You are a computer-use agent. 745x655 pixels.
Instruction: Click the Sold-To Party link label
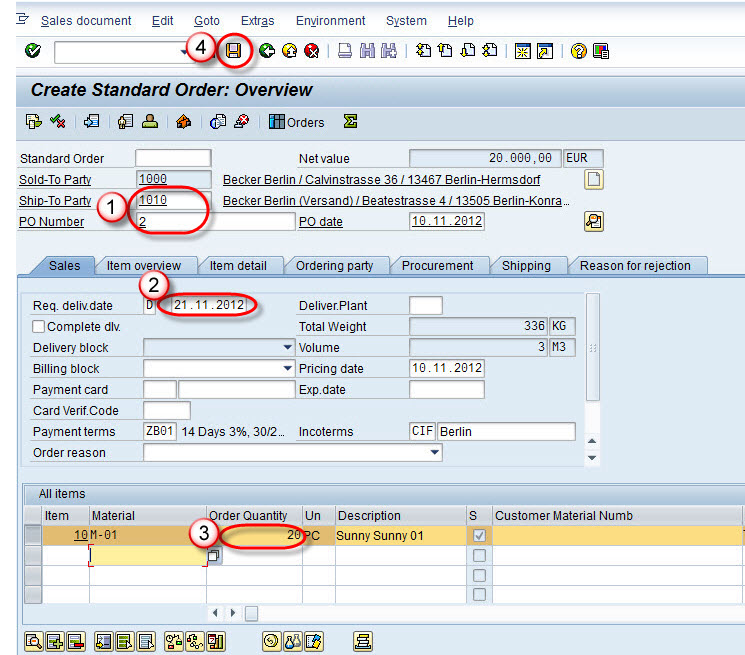pos(55,180)
